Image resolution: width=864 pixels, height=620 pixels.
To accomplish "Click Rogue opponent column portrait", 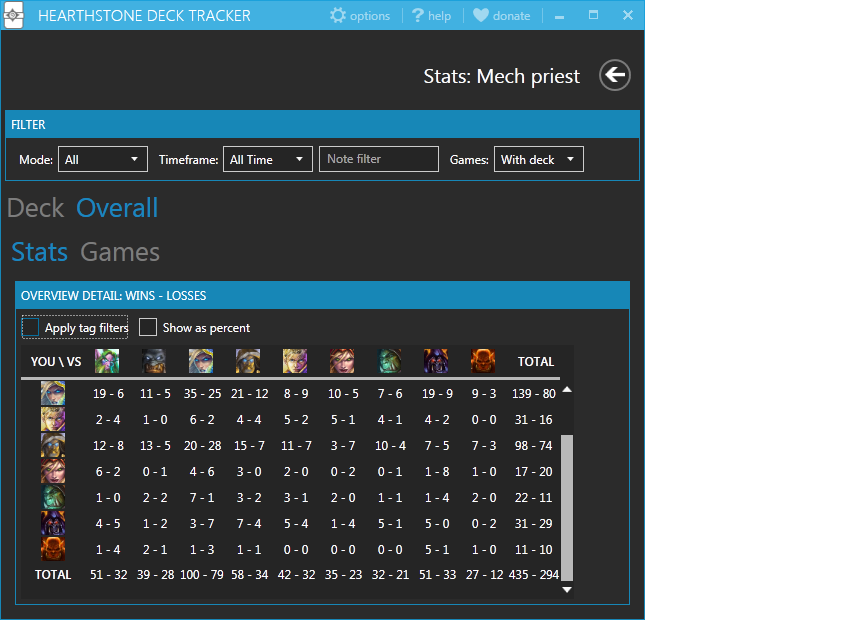I will 342,361.
